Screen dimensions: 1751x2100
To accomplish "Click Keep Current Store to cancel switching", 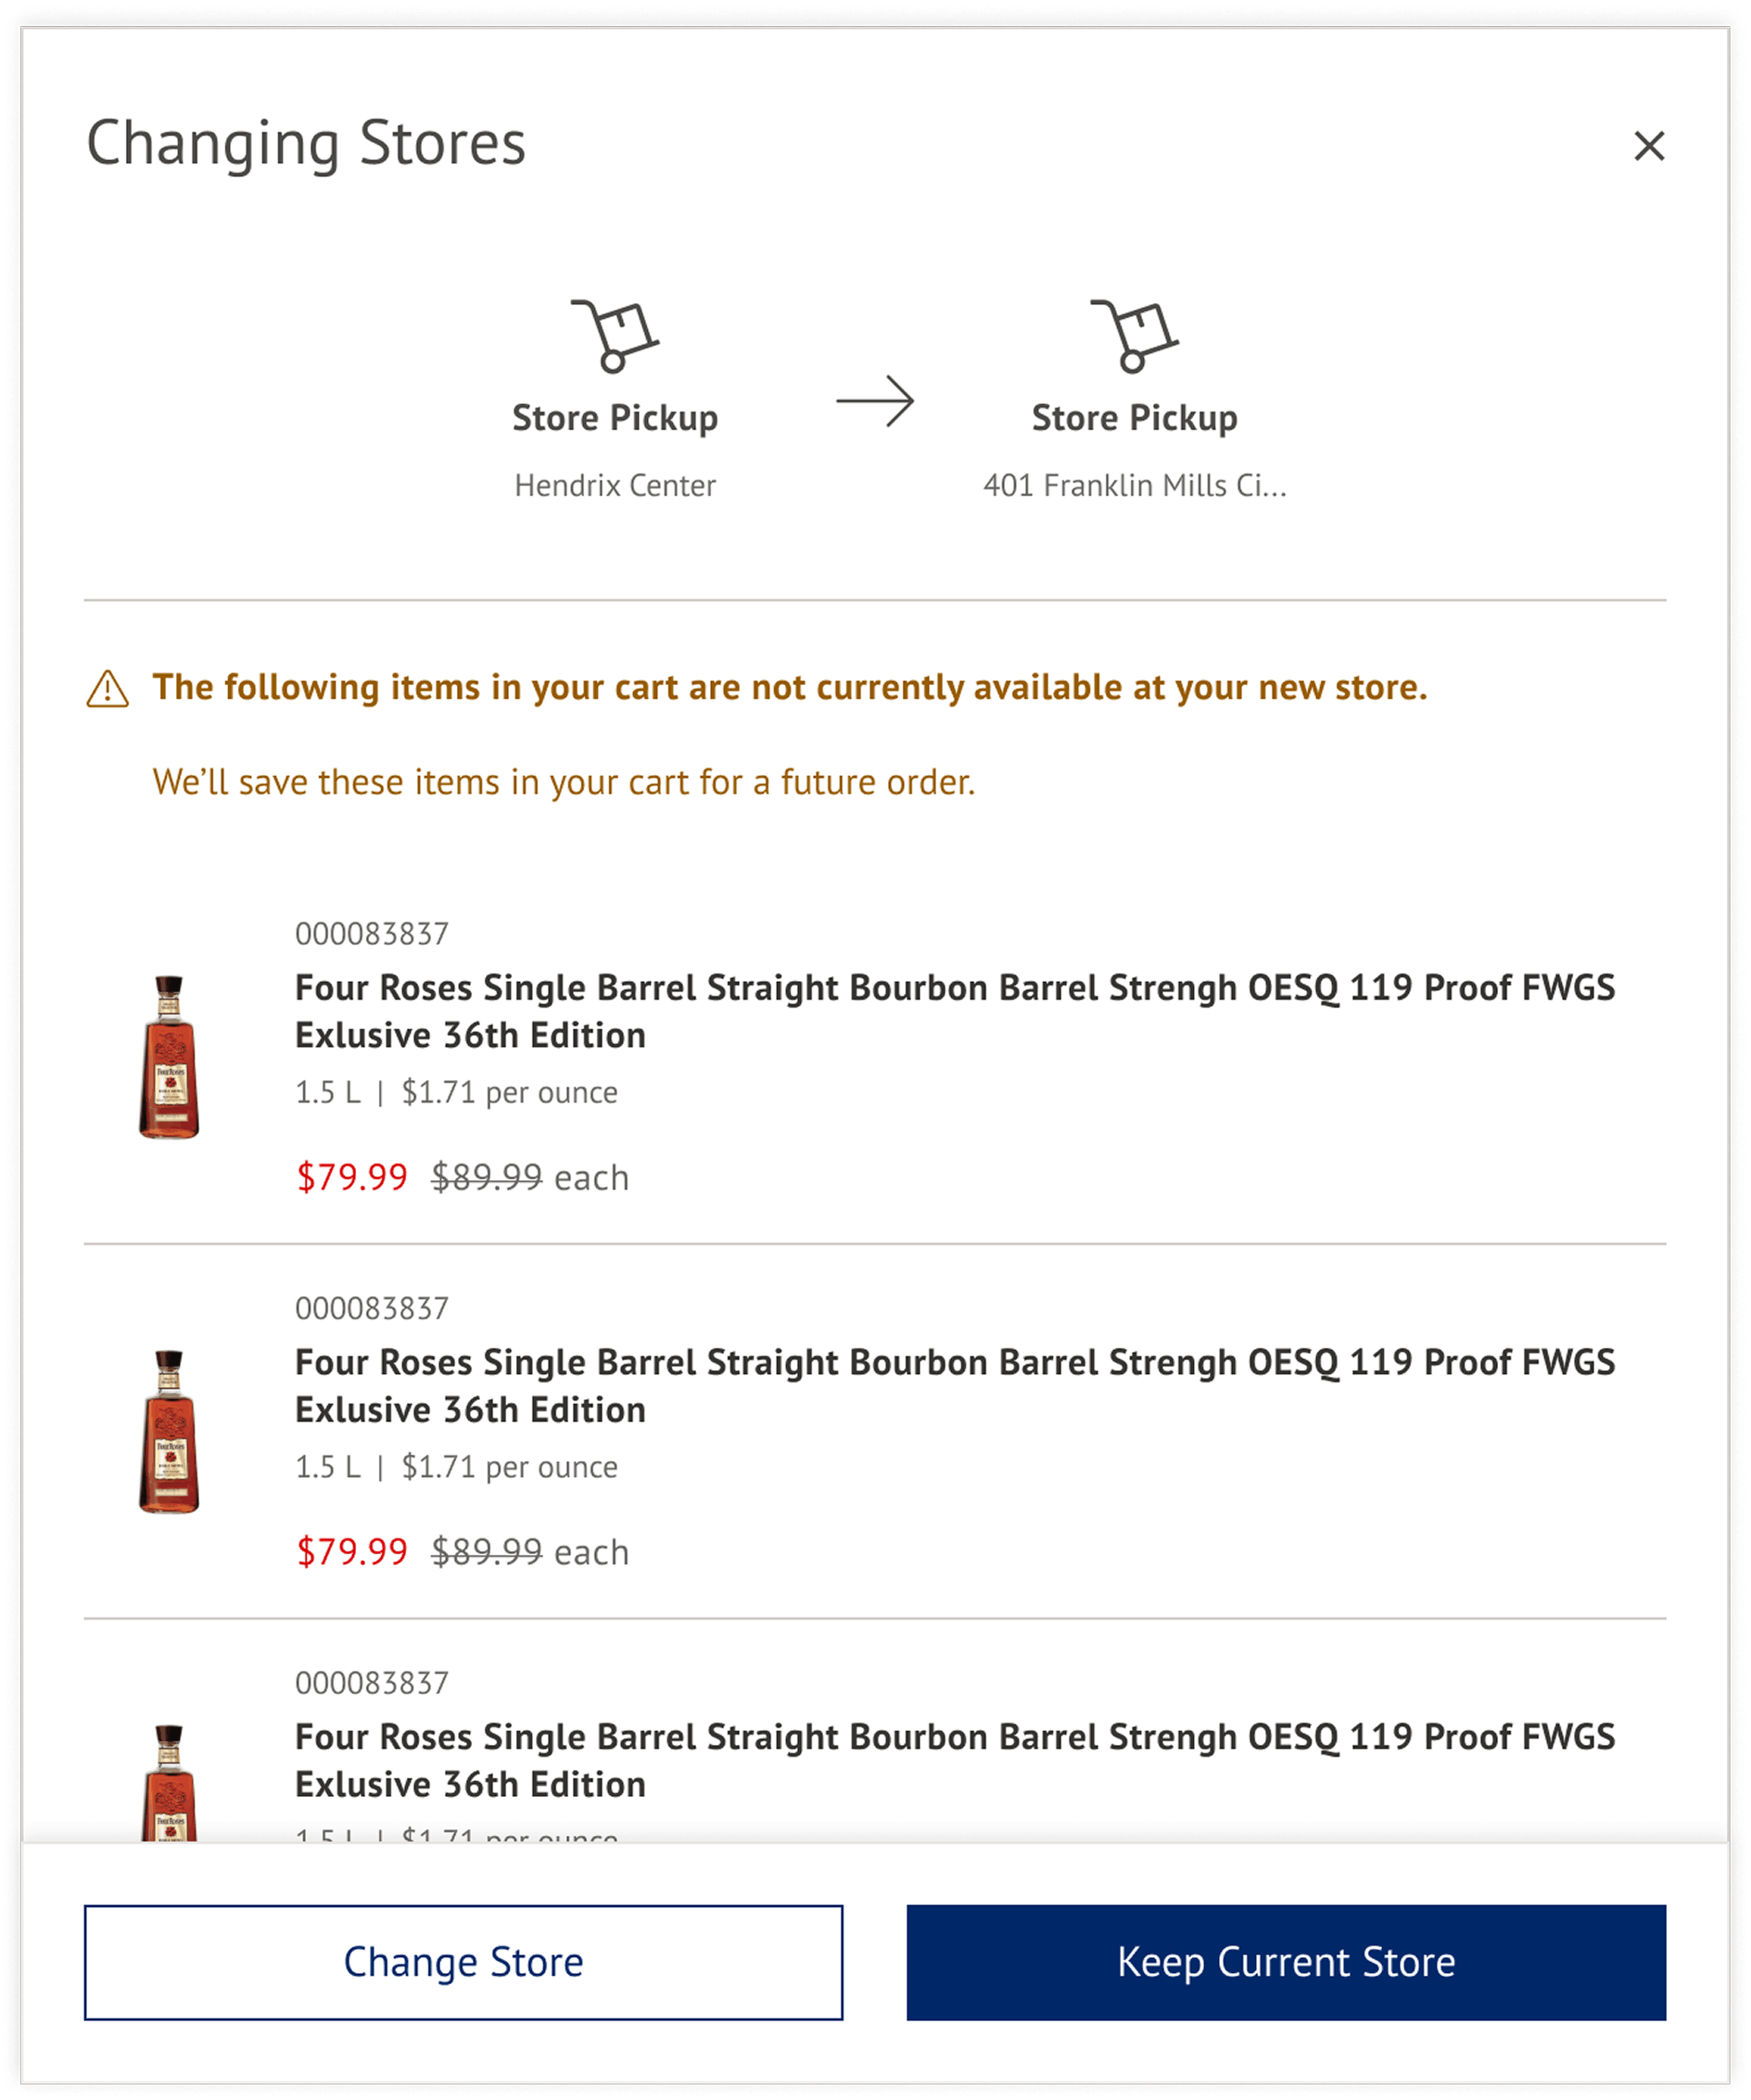I will [x=1286, y=1962].
